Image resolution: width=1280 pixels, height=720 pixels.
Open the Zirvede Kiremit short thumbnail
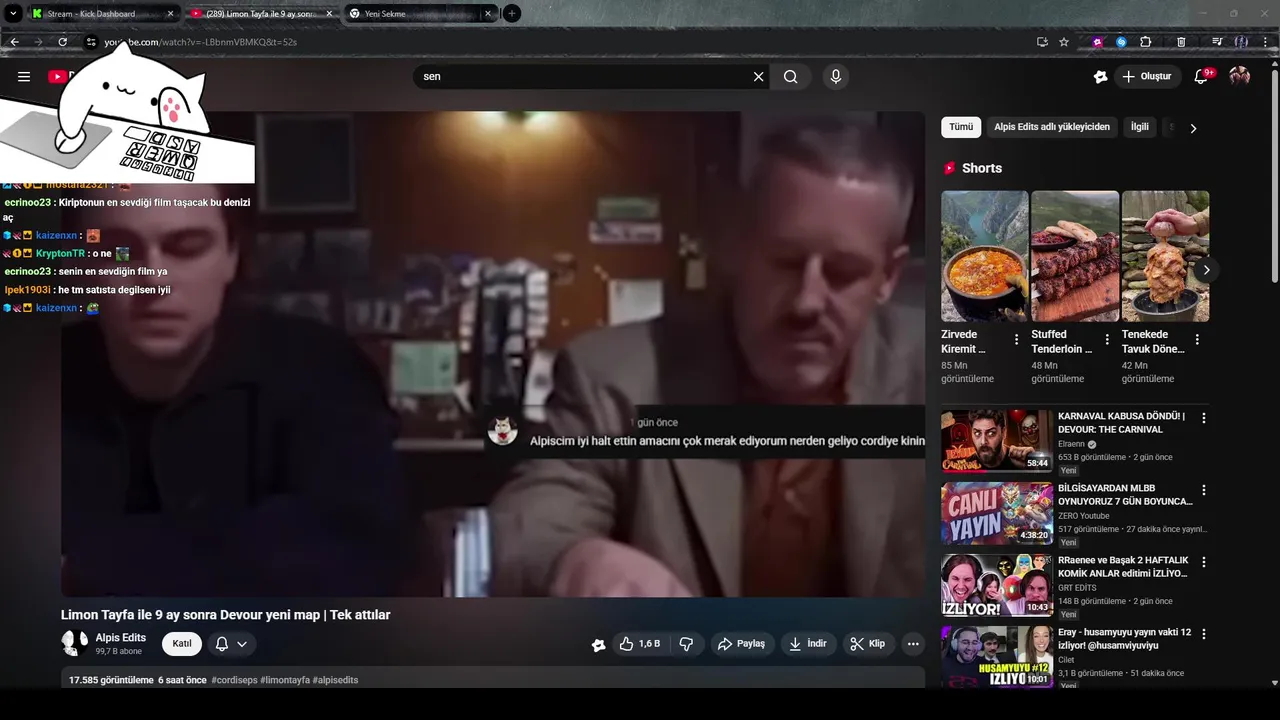(984, 256)
